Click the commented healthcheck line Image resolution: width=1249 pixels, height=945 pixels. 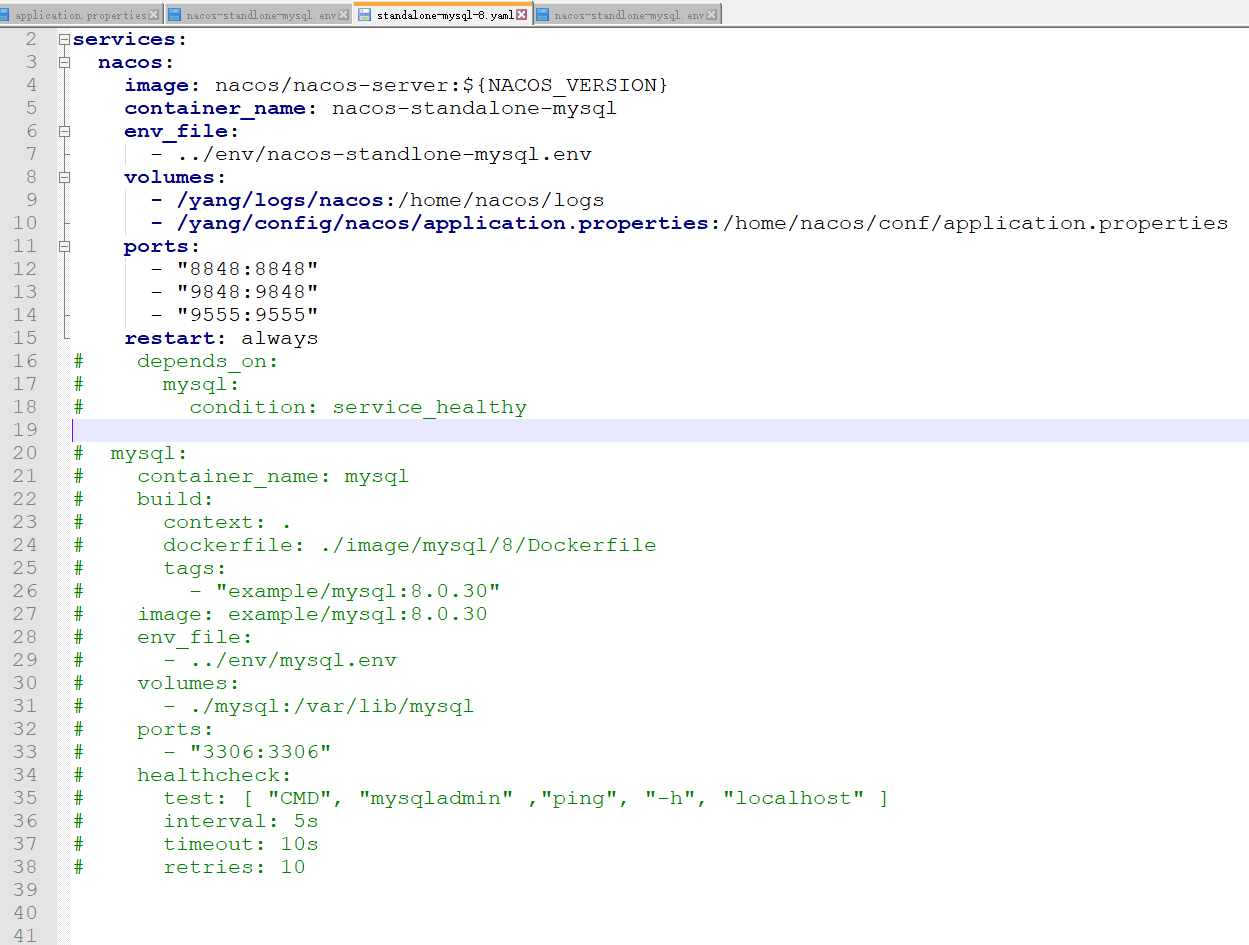click(214, 774)
